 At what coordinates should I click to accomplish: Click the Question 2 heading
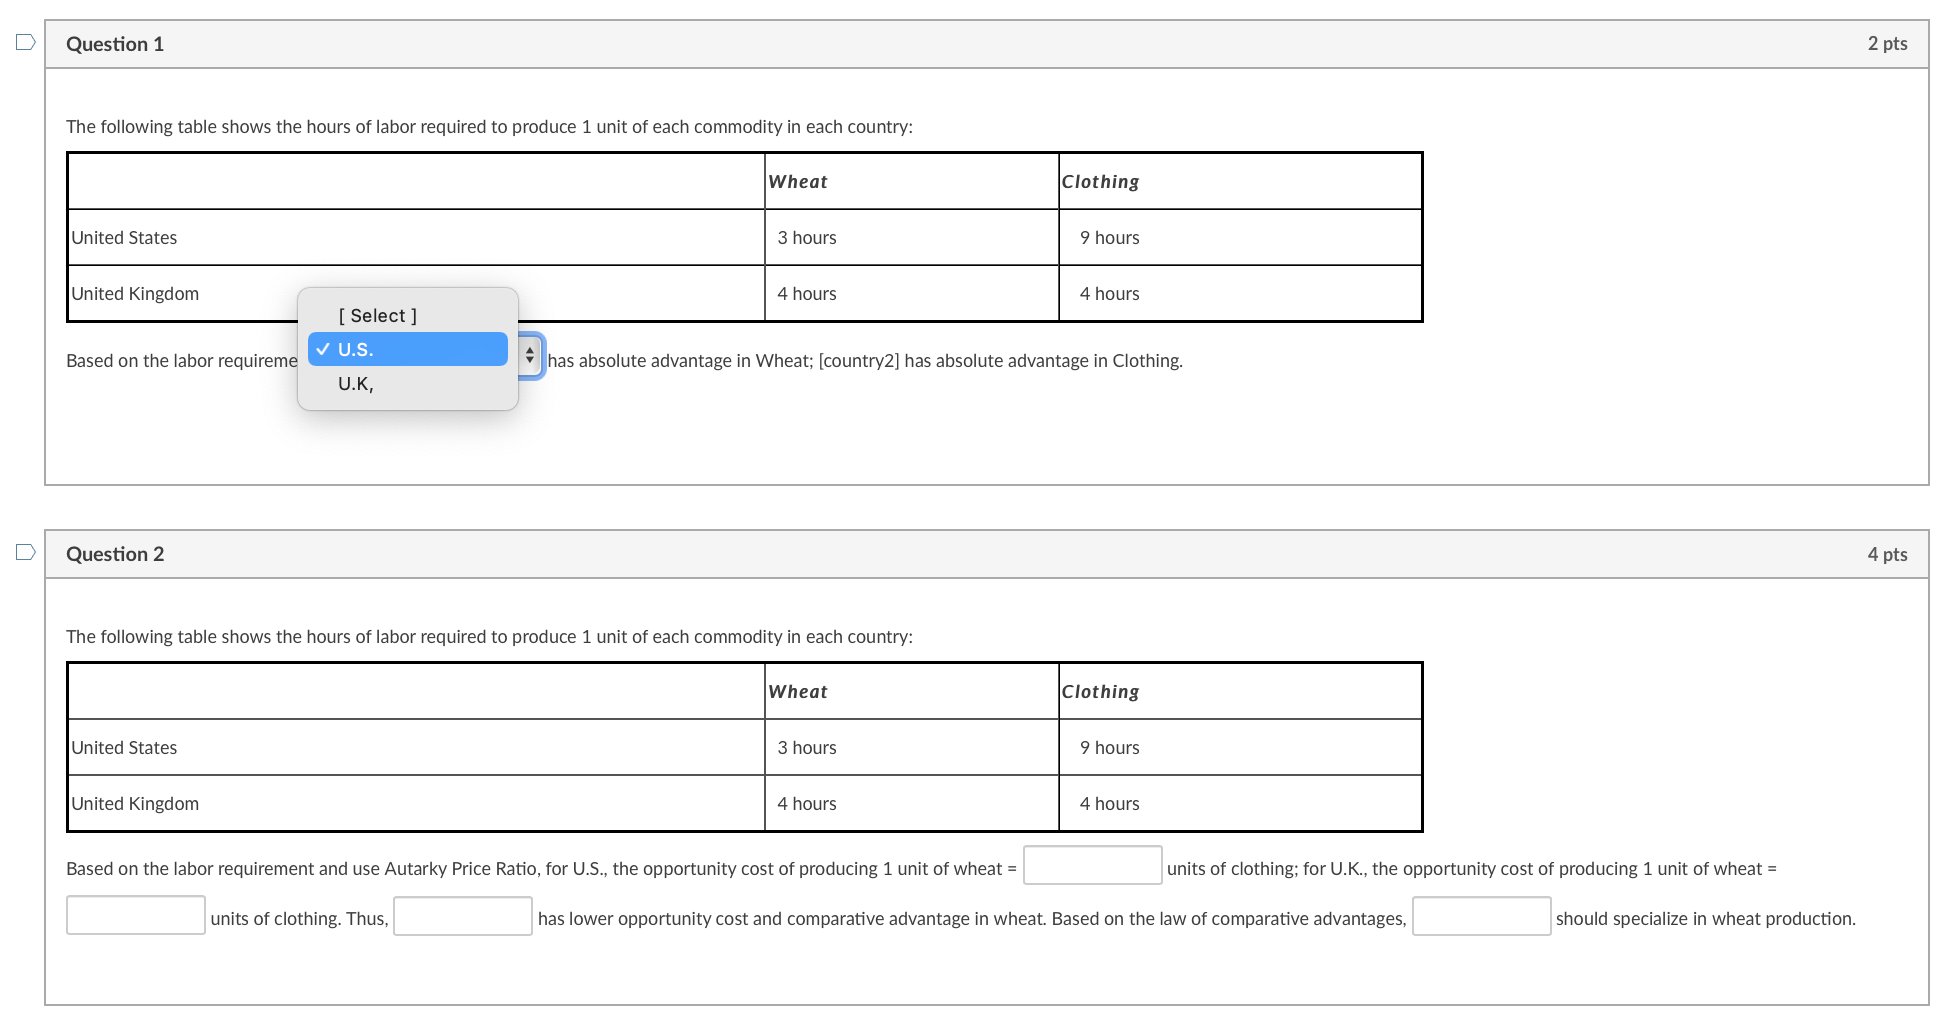[115, 554]
